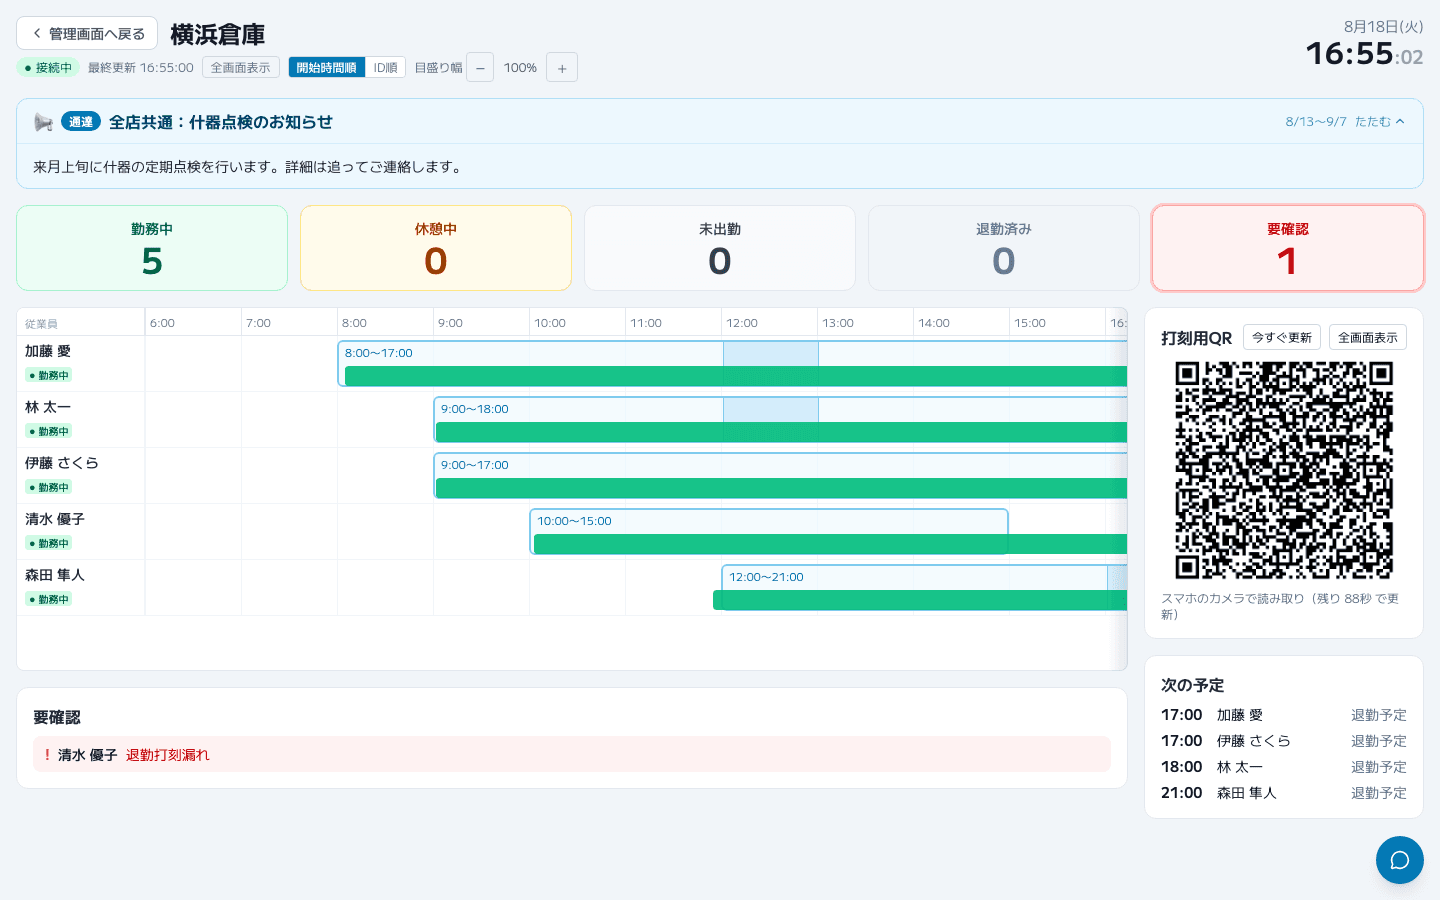The width and height of the screenshot is (1440, 900).
Task: Click 今すぐ更新 to refresh QR
Action: (x=1282, y=337)
